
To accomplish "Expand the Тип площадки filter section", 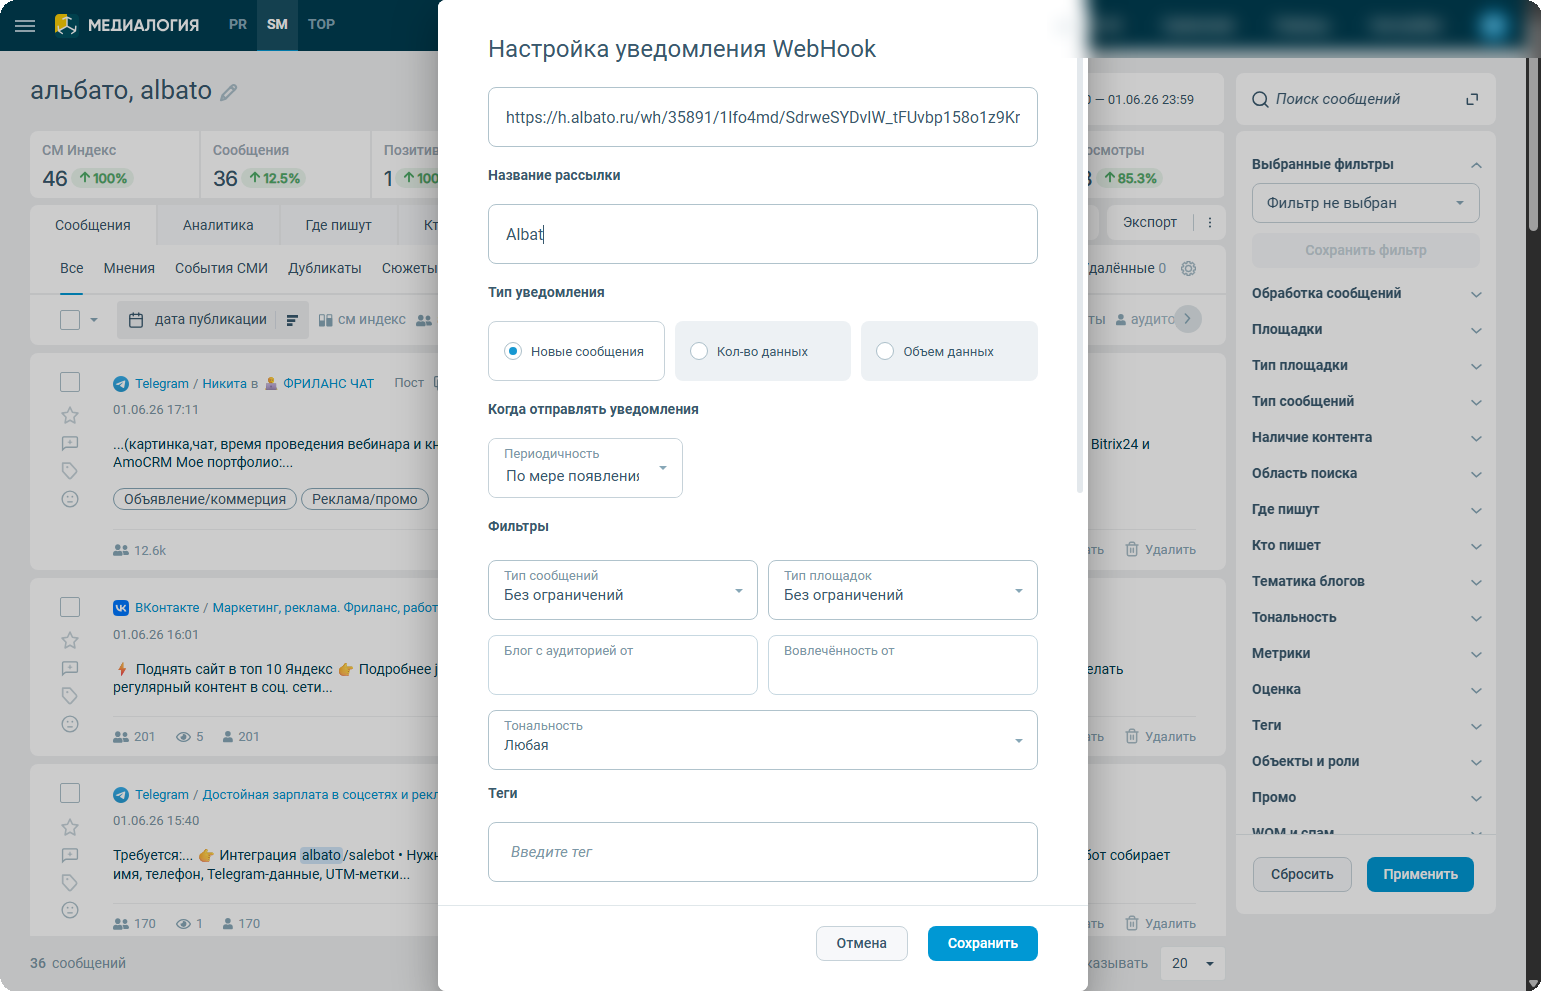I will pyautogui.click(x=1366, y=365).
